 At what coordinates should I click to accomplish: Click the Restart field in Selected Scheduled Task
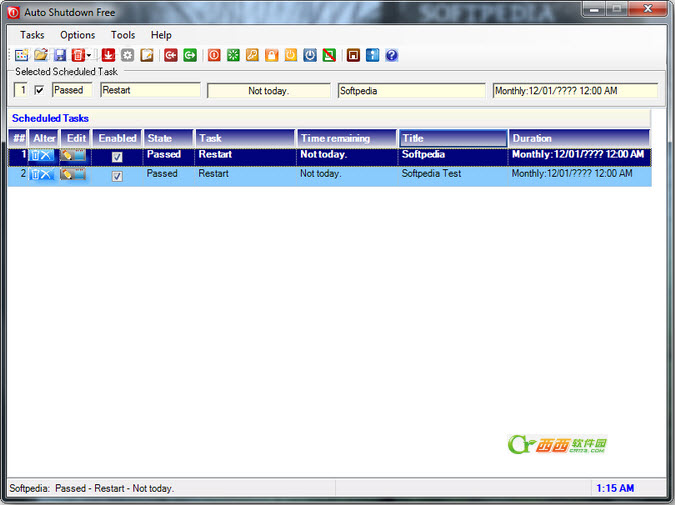pyautogui.click(x=150, y=90)
